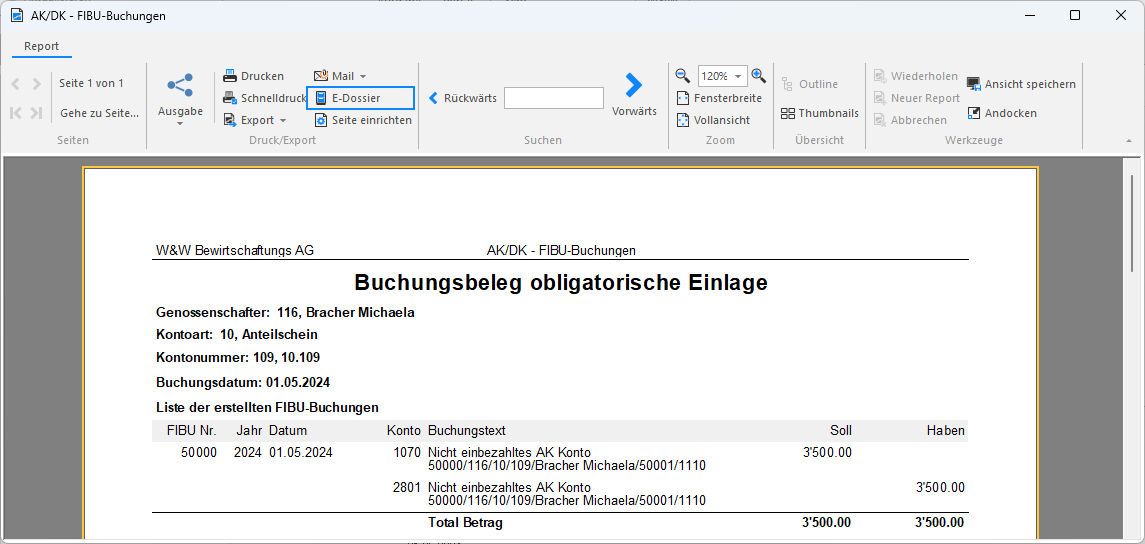Click Outline in Übersicht group
Viewport: 1145px width, 544px height.
point(810,84)
